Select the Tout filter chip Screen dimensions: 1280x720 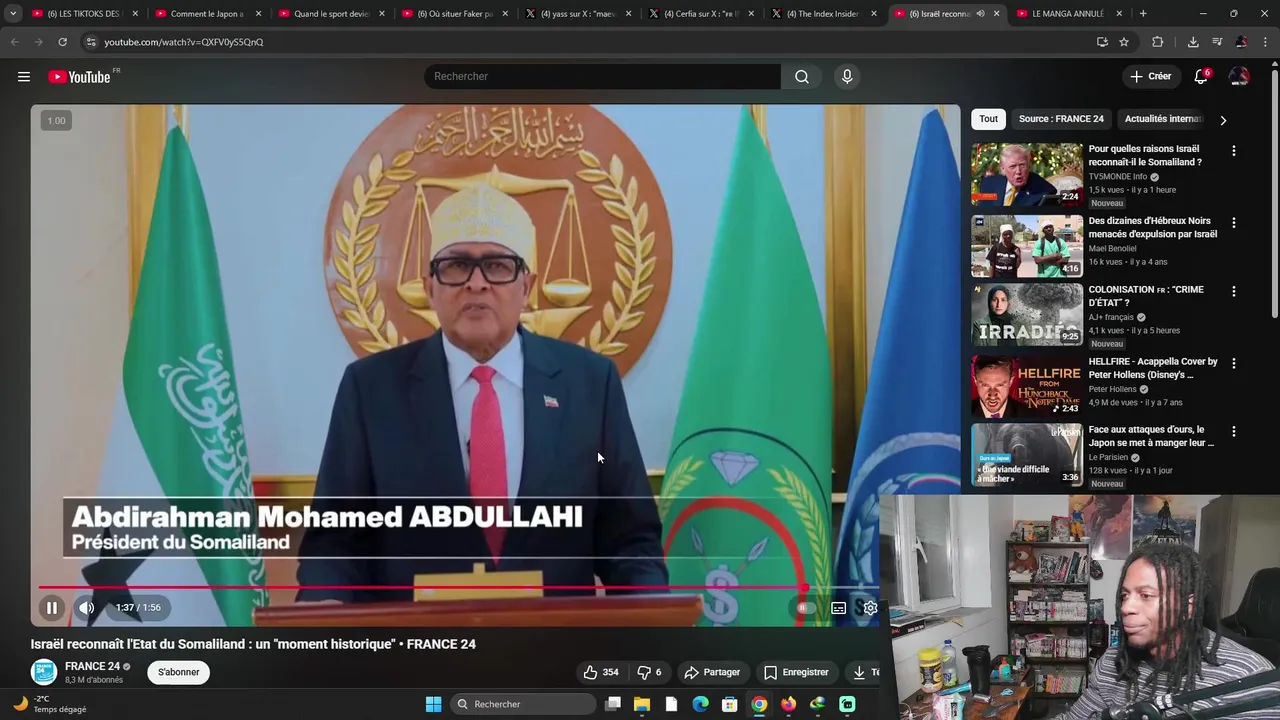(988, 119)
